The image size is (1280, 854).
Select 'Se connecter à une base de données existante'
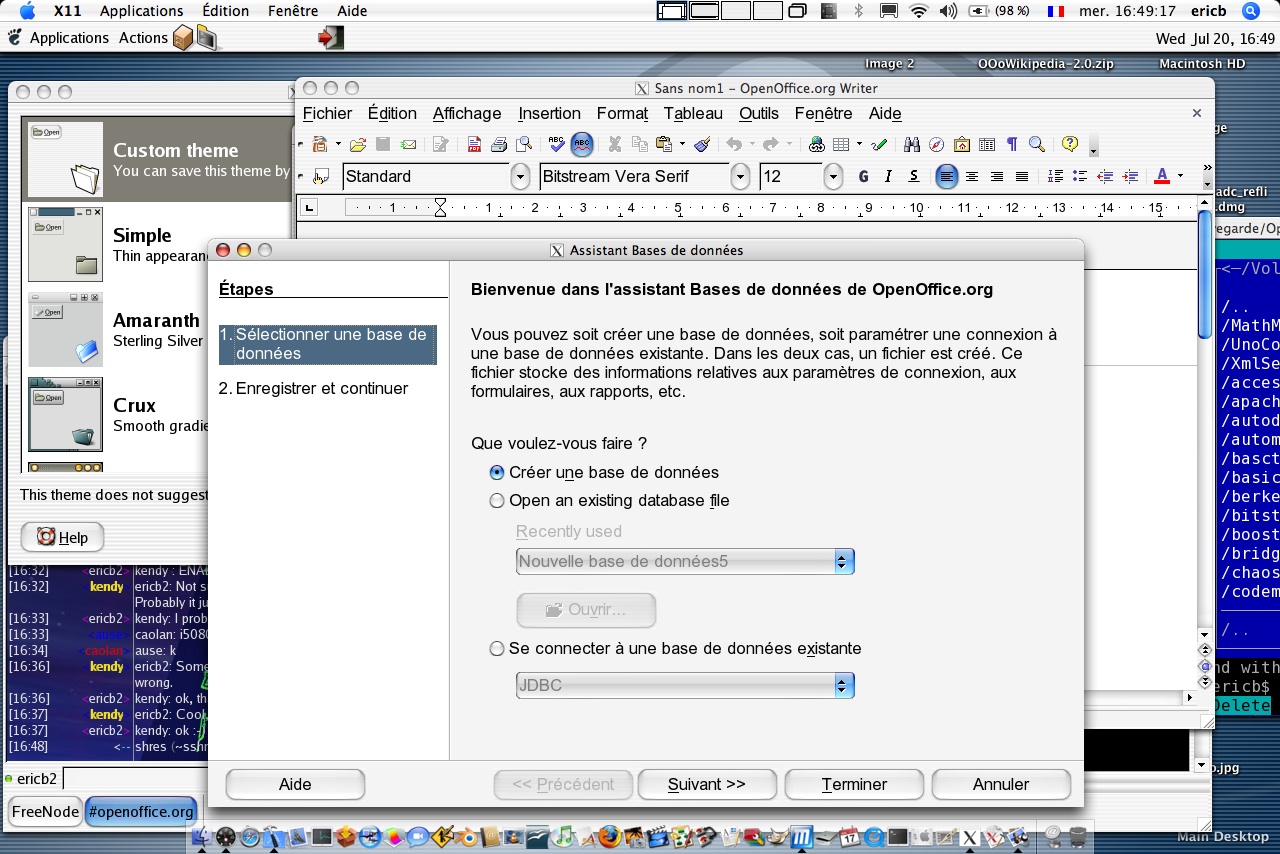pos(497,649)
